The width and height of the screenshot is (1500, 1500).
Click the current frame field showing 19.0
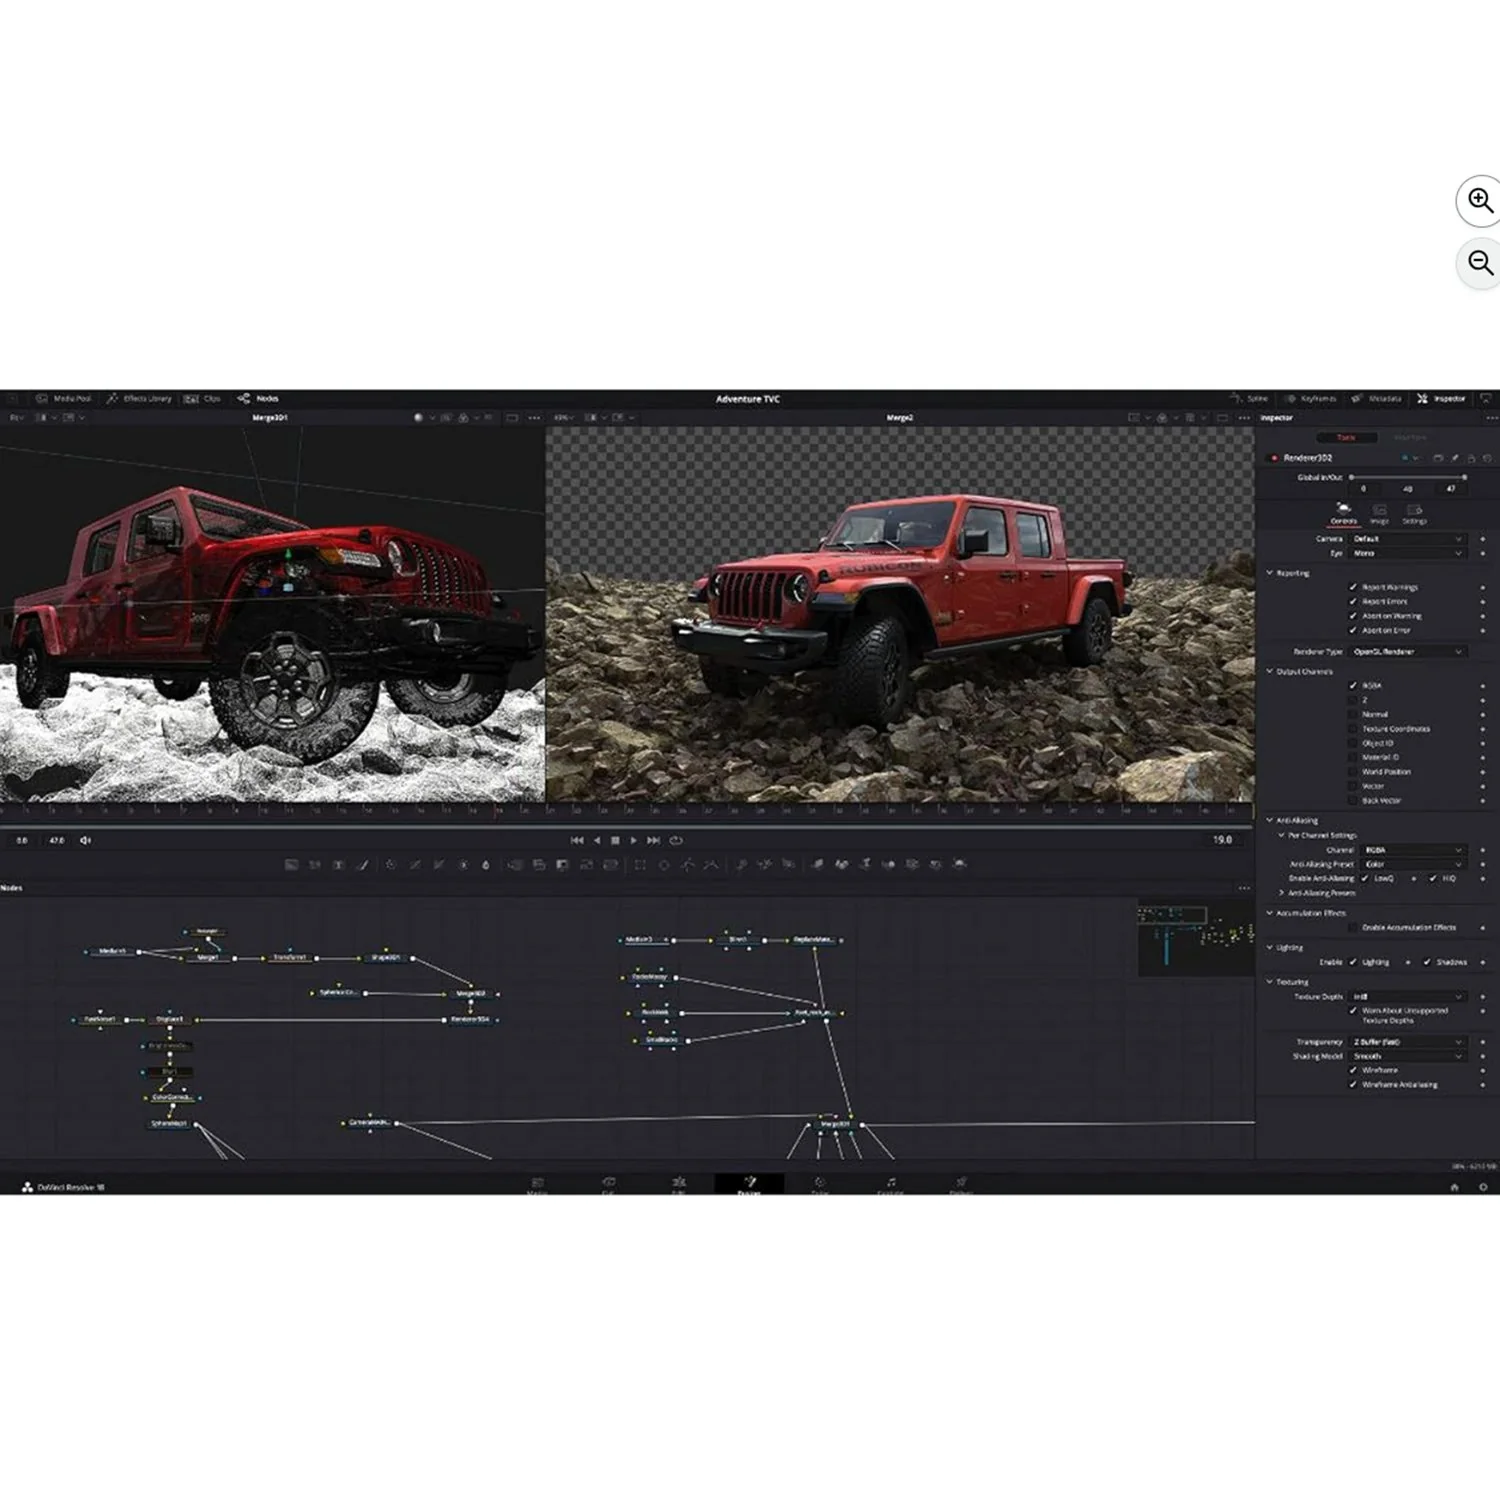[x=1222, y=840]
